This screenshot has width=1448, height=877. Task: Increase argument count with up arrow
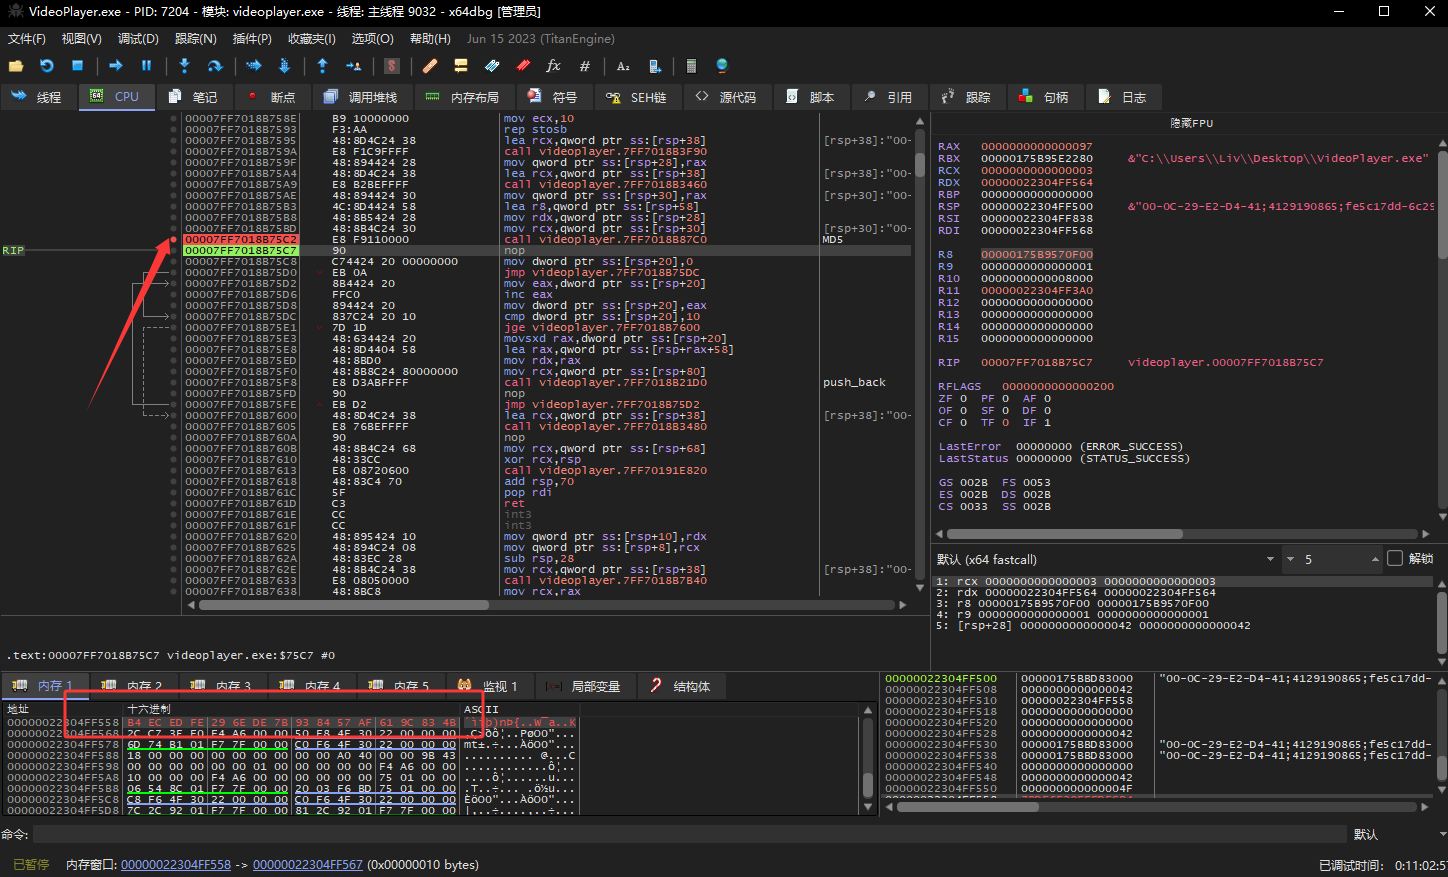(x=1376, y=559)
